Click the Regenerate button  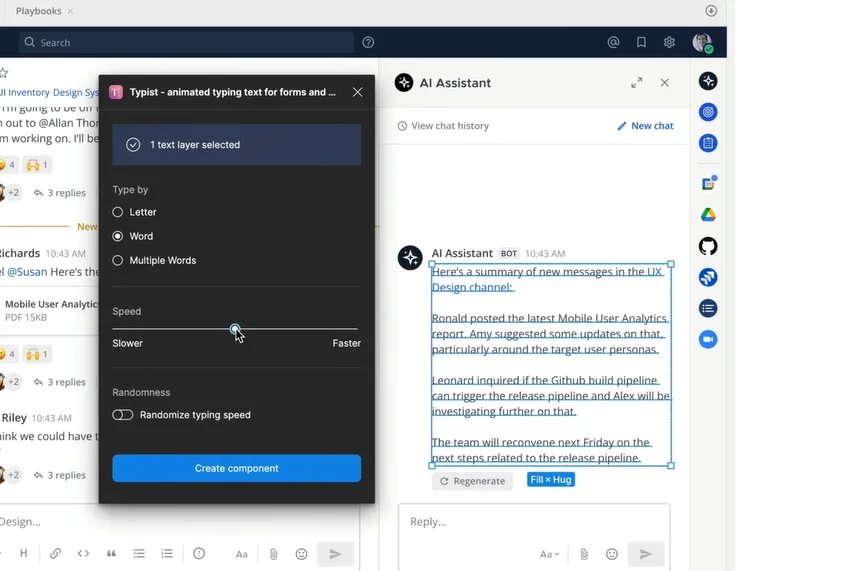(473, 481)
